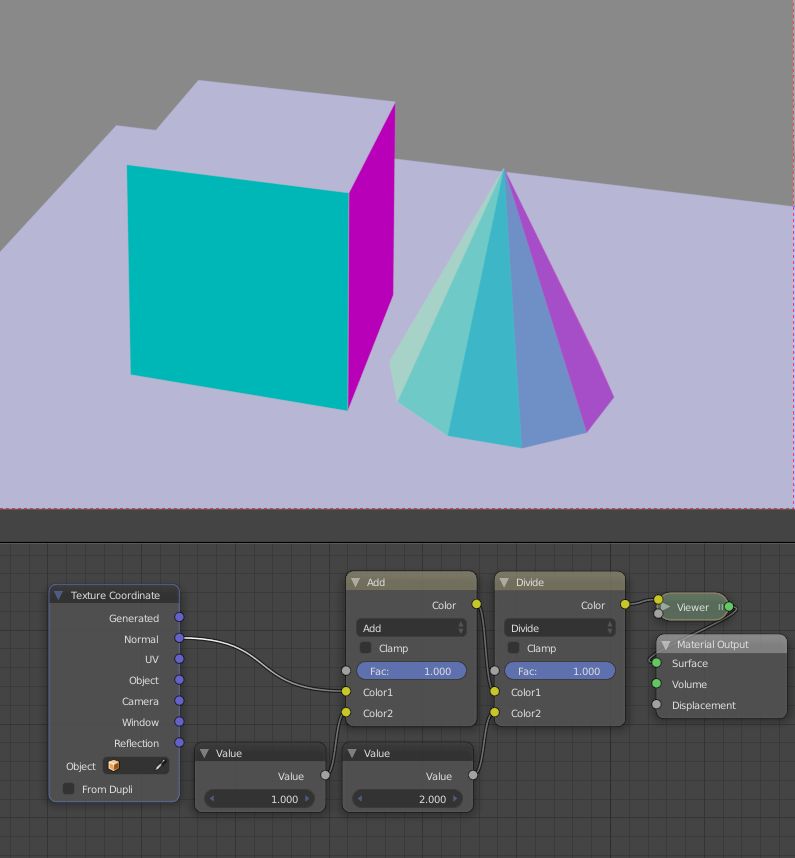This screenshot has height=858, width=795.
Task: Increase the 1.000 value with right arrow
Action: click(x=307, y=799)
